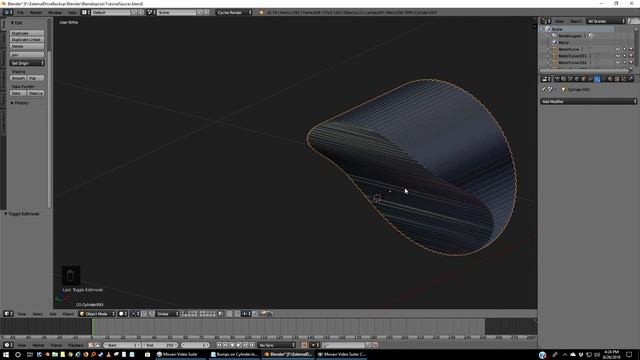Open the Texture properties tab
Image resolution: width=640 pixels, height=360 pixels.
(x=617, y=79)
